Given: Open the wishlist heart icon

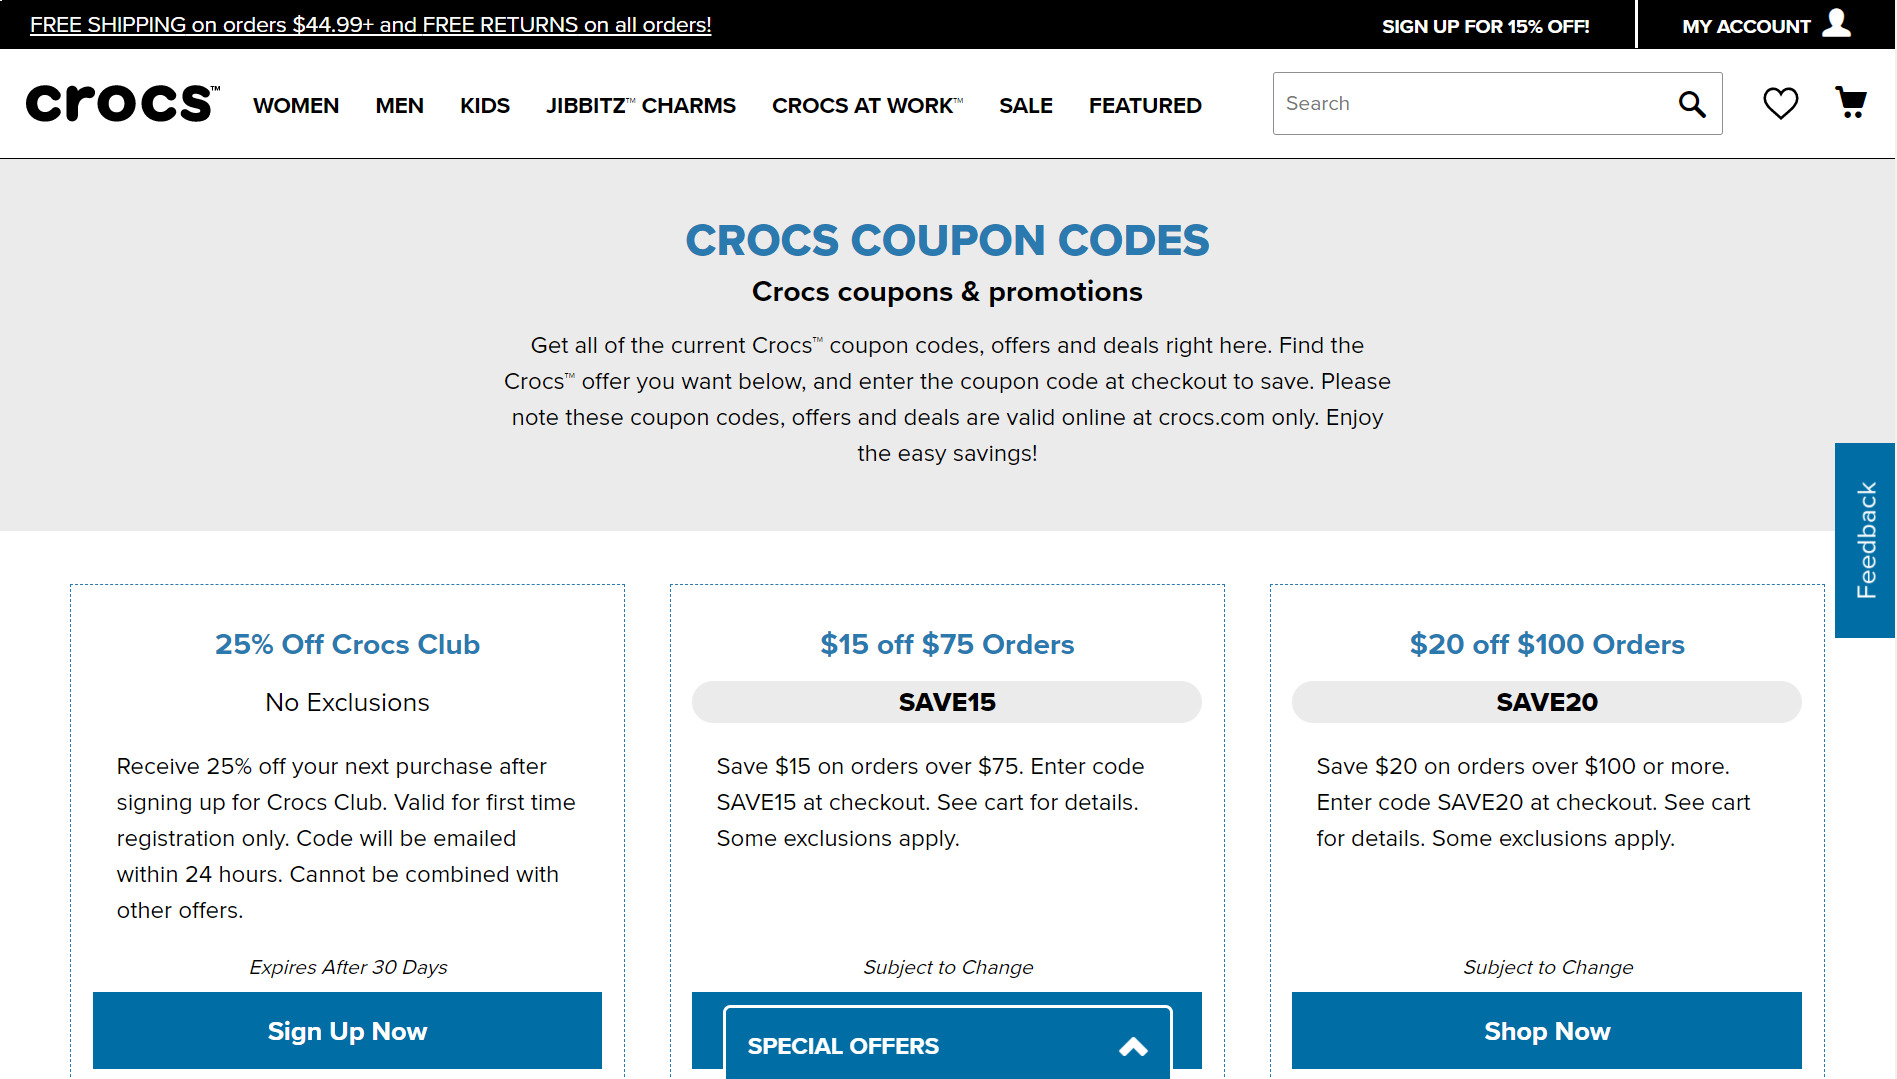Looking at the screenshot, I should (x=1780, y=103).
